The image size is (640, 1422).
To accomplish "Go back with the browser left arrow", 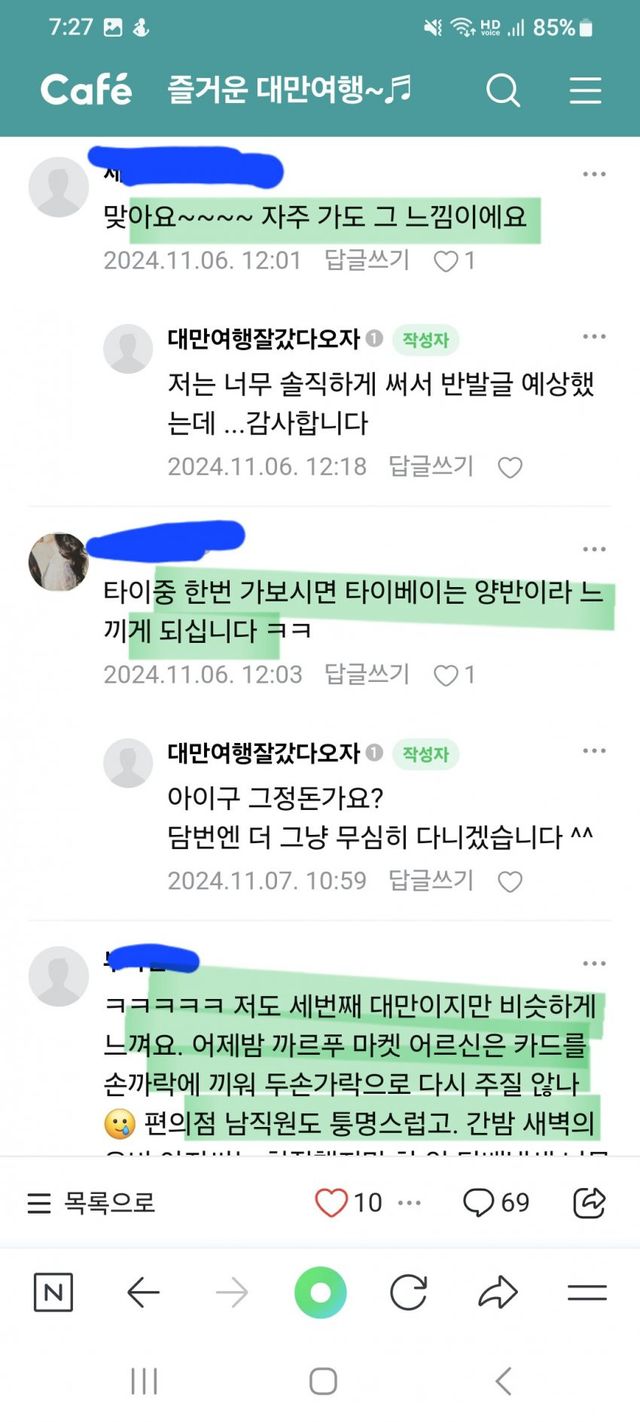I will click(143, 1293).
